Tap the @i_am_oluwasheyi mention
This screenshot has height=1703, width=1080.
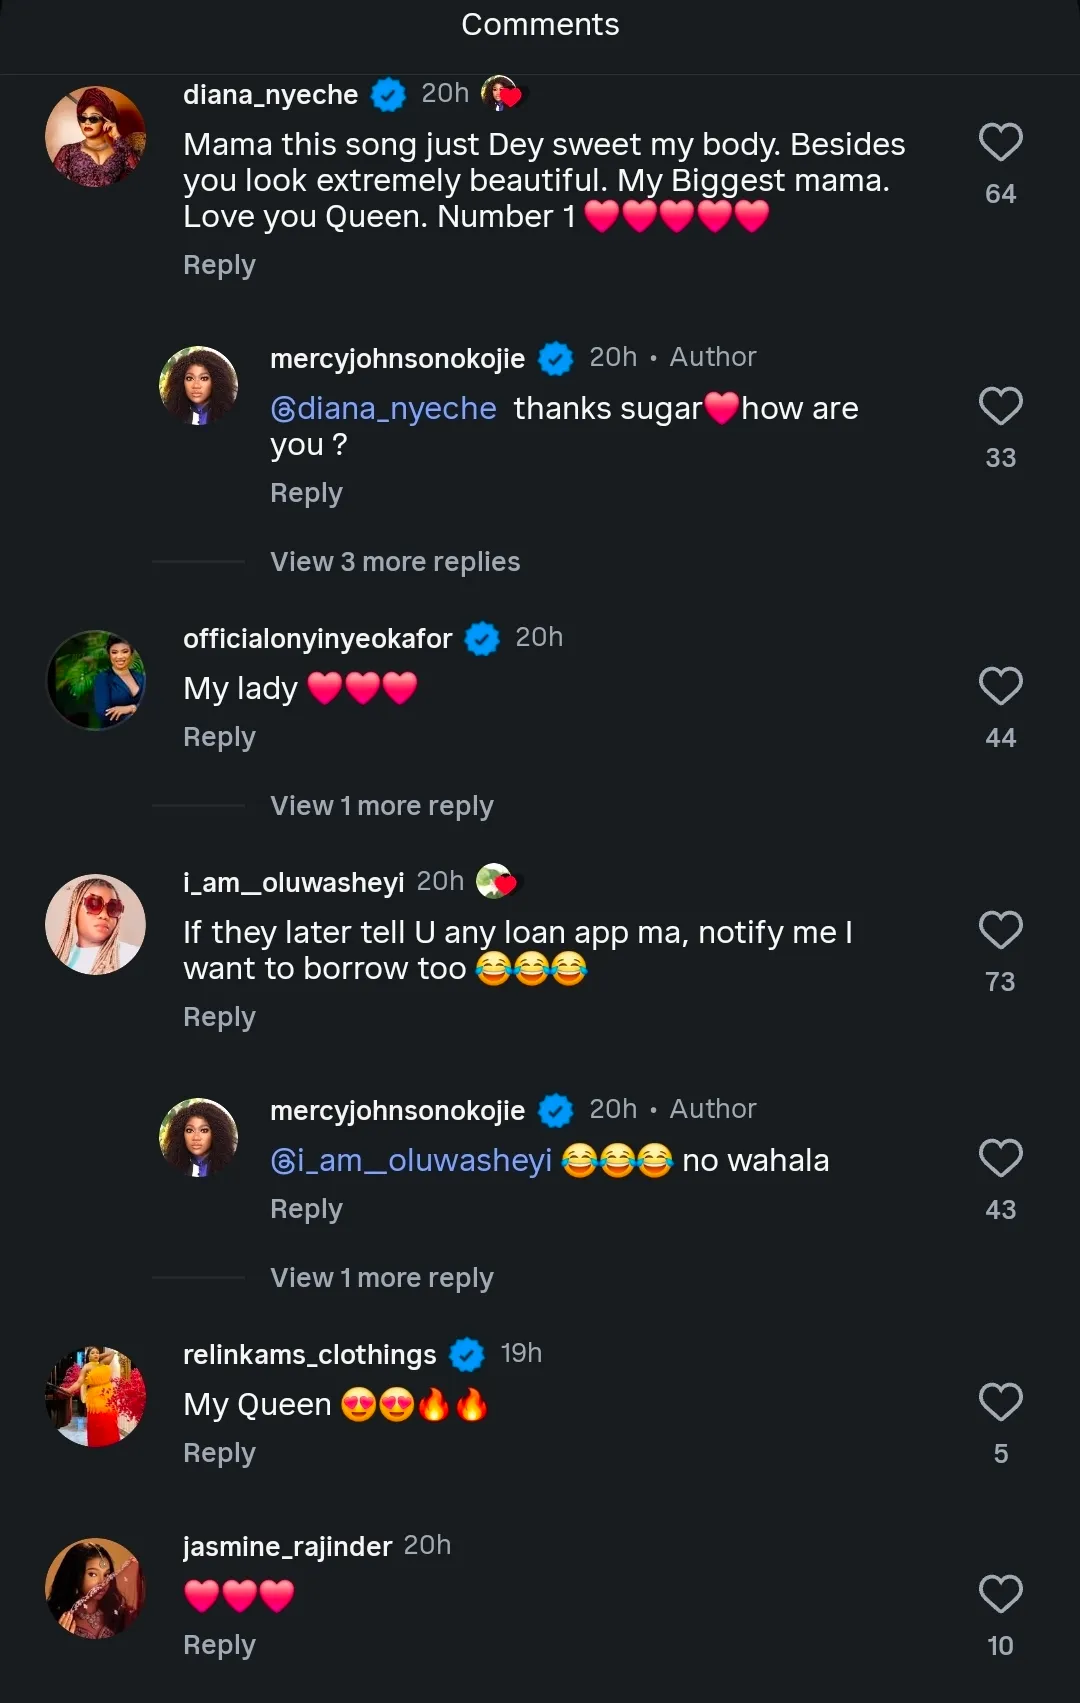pos(411,1161)
